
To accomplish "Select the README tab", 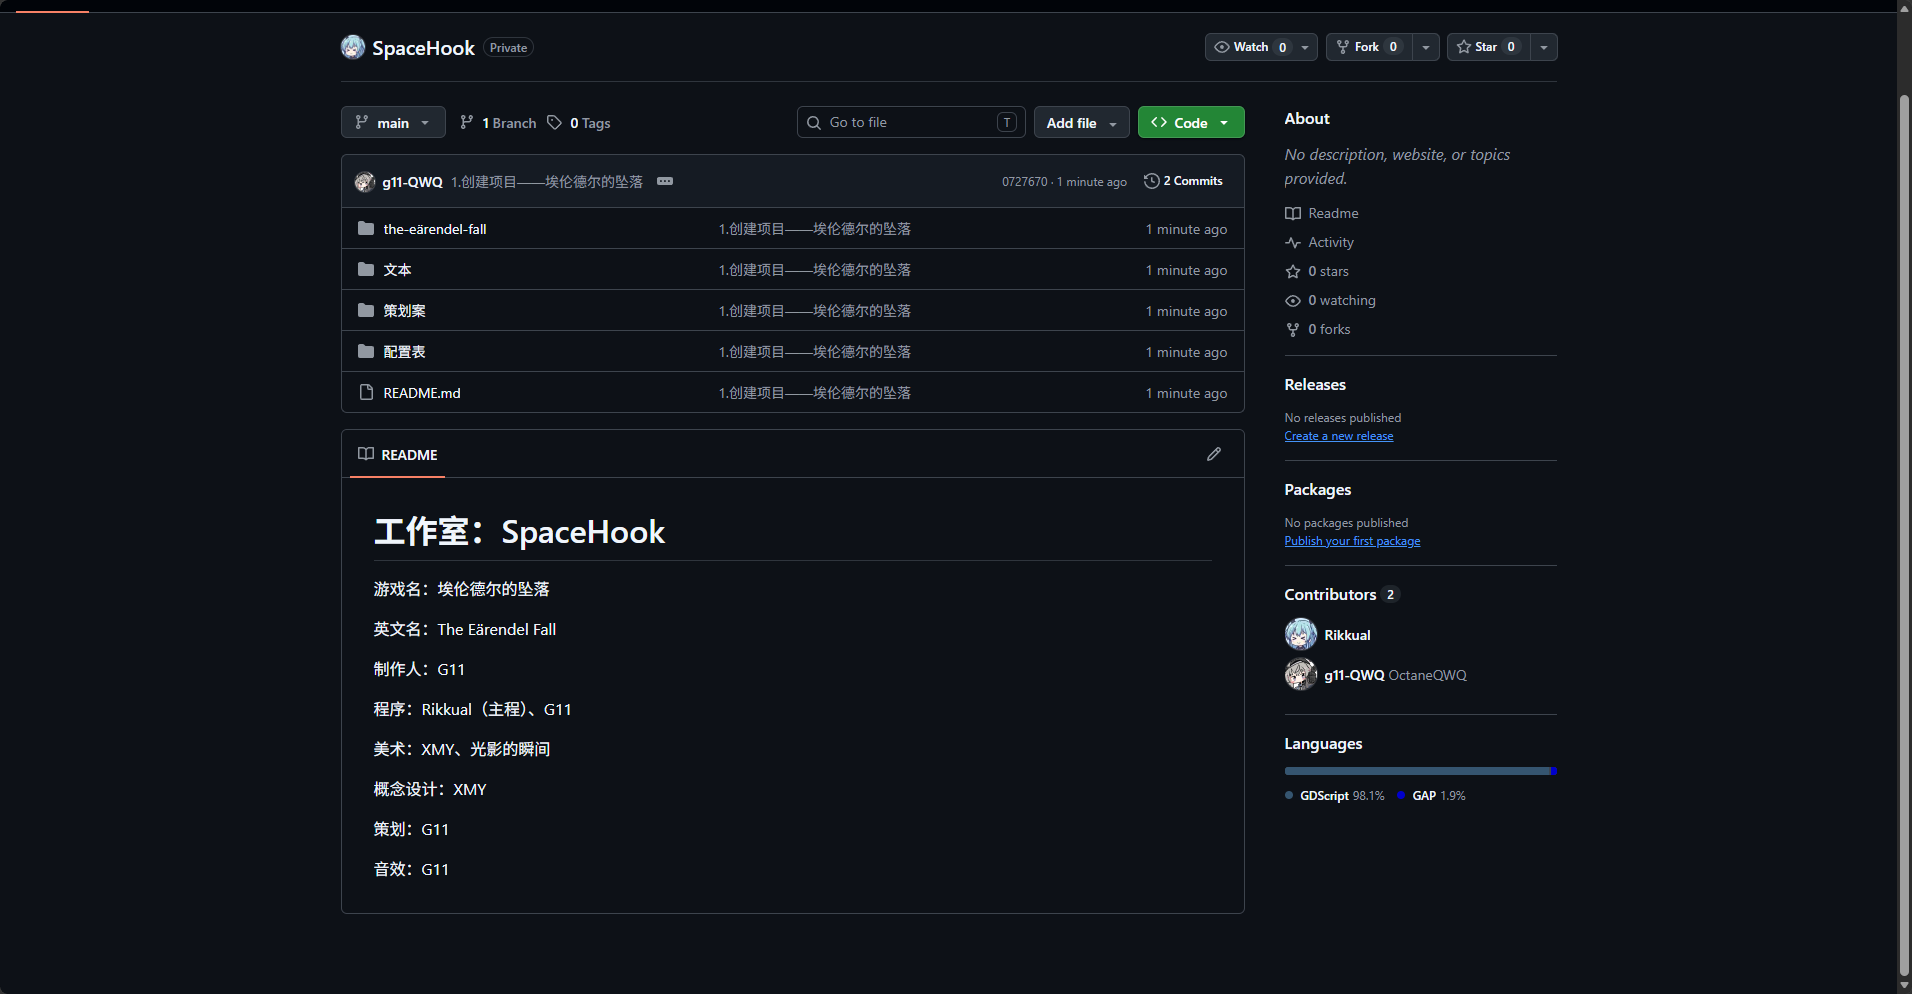I will tap(398, 454).
